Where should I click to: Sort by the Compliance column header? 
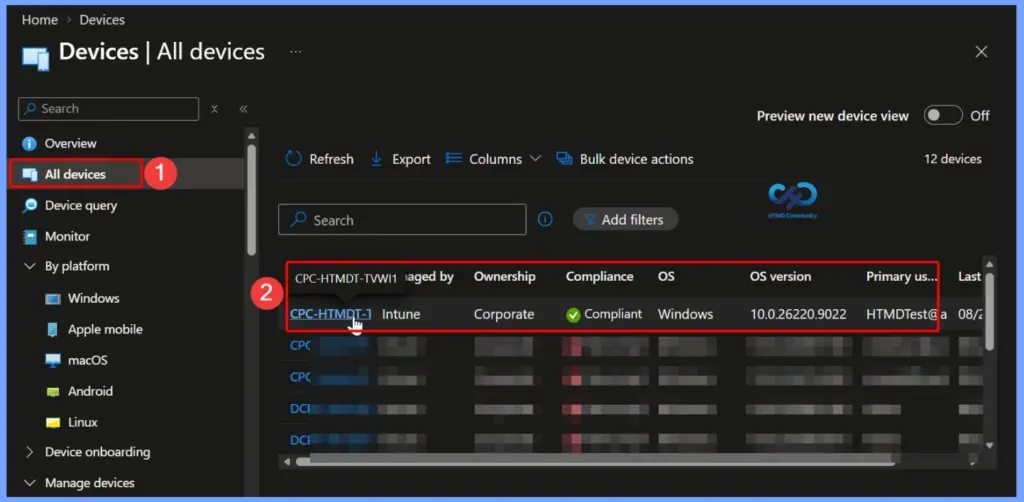tap(600, 277)
